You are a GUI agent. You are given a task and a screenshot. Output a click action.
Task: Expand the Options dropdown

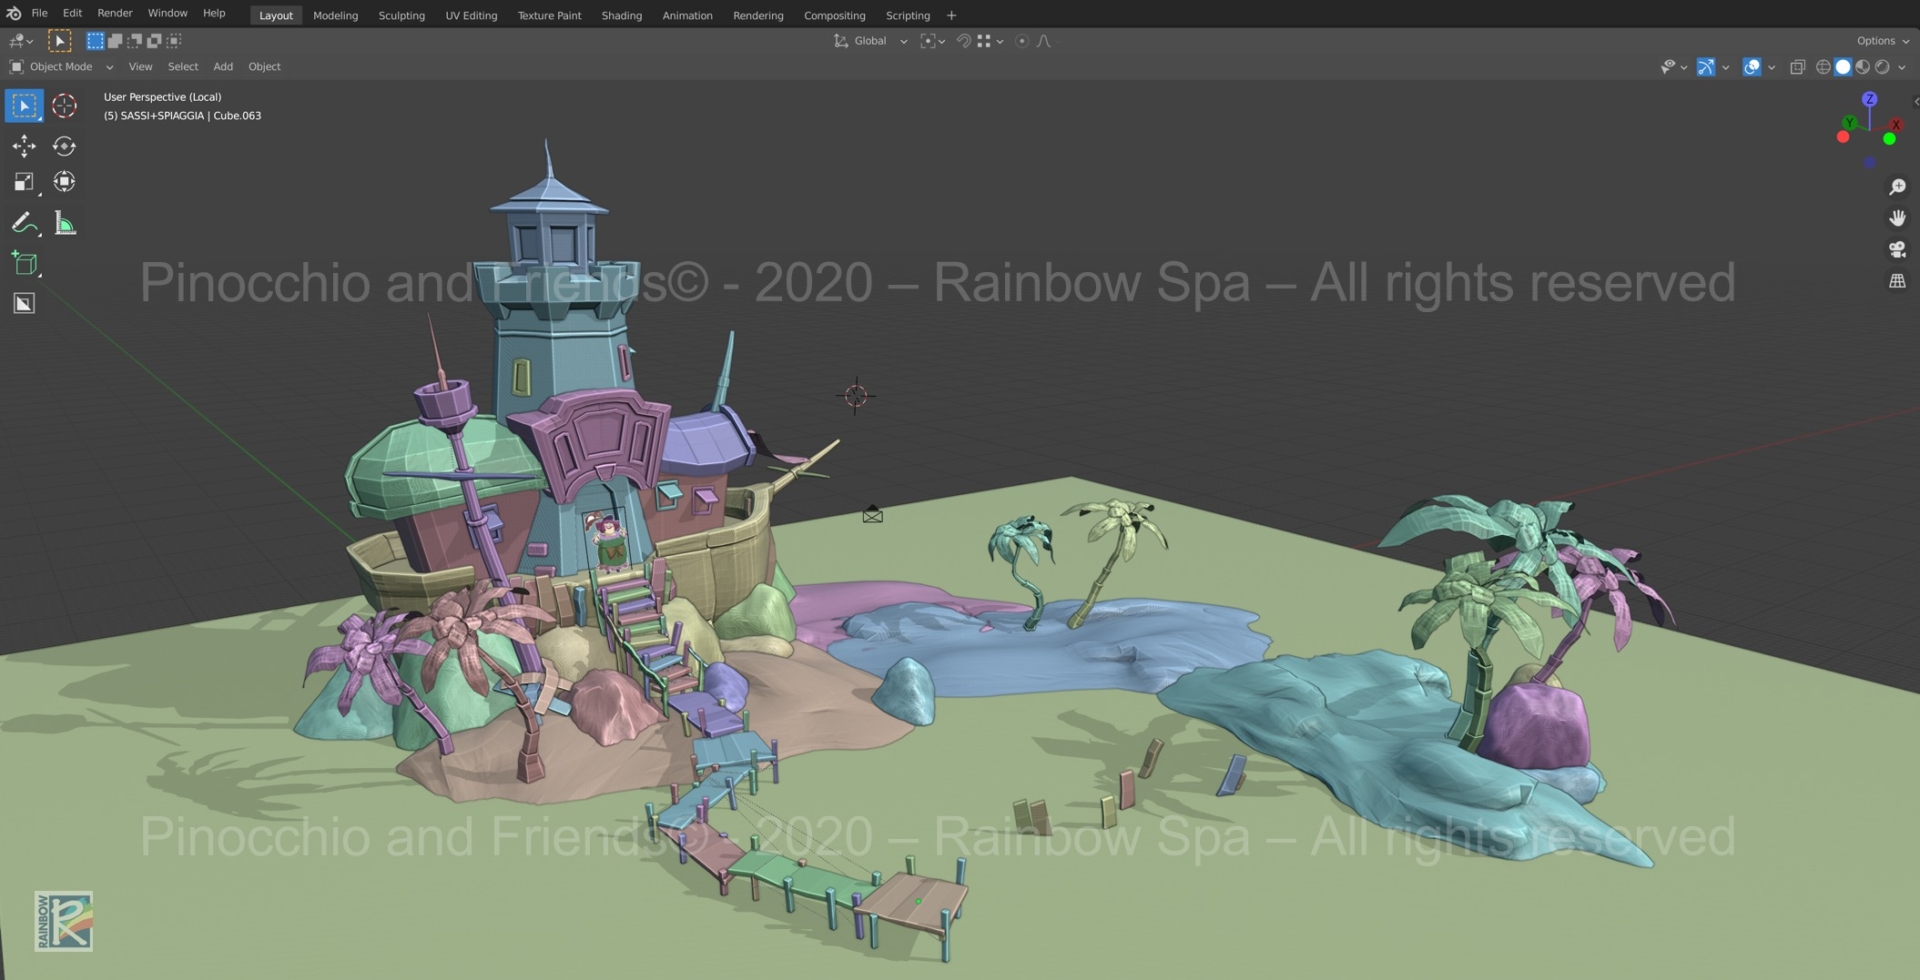point(1883,41)
